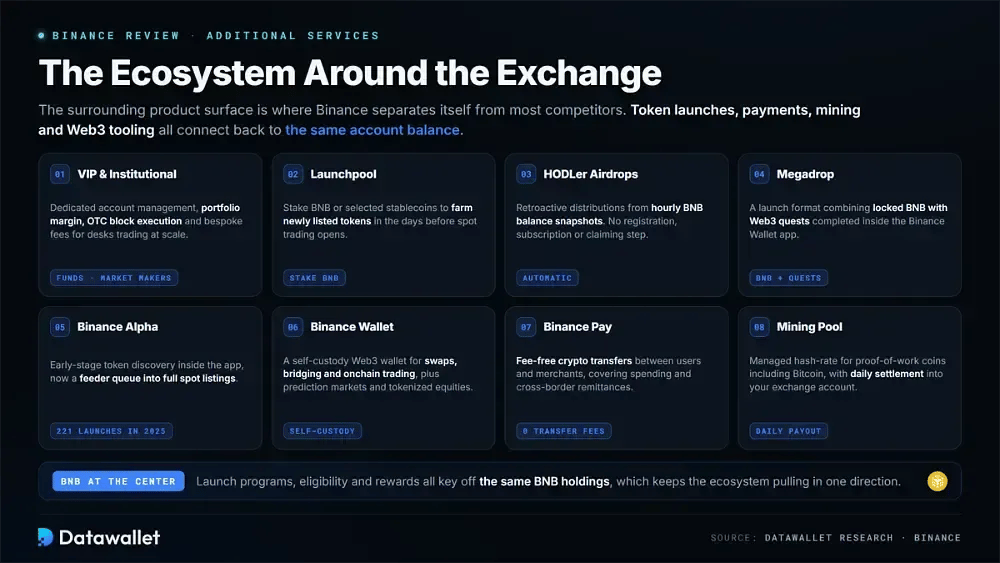The height and width of the screenshot is (563, 1000).
Task: Click the SELF-CUSTODY tag
Action: [x=322, y=431]
